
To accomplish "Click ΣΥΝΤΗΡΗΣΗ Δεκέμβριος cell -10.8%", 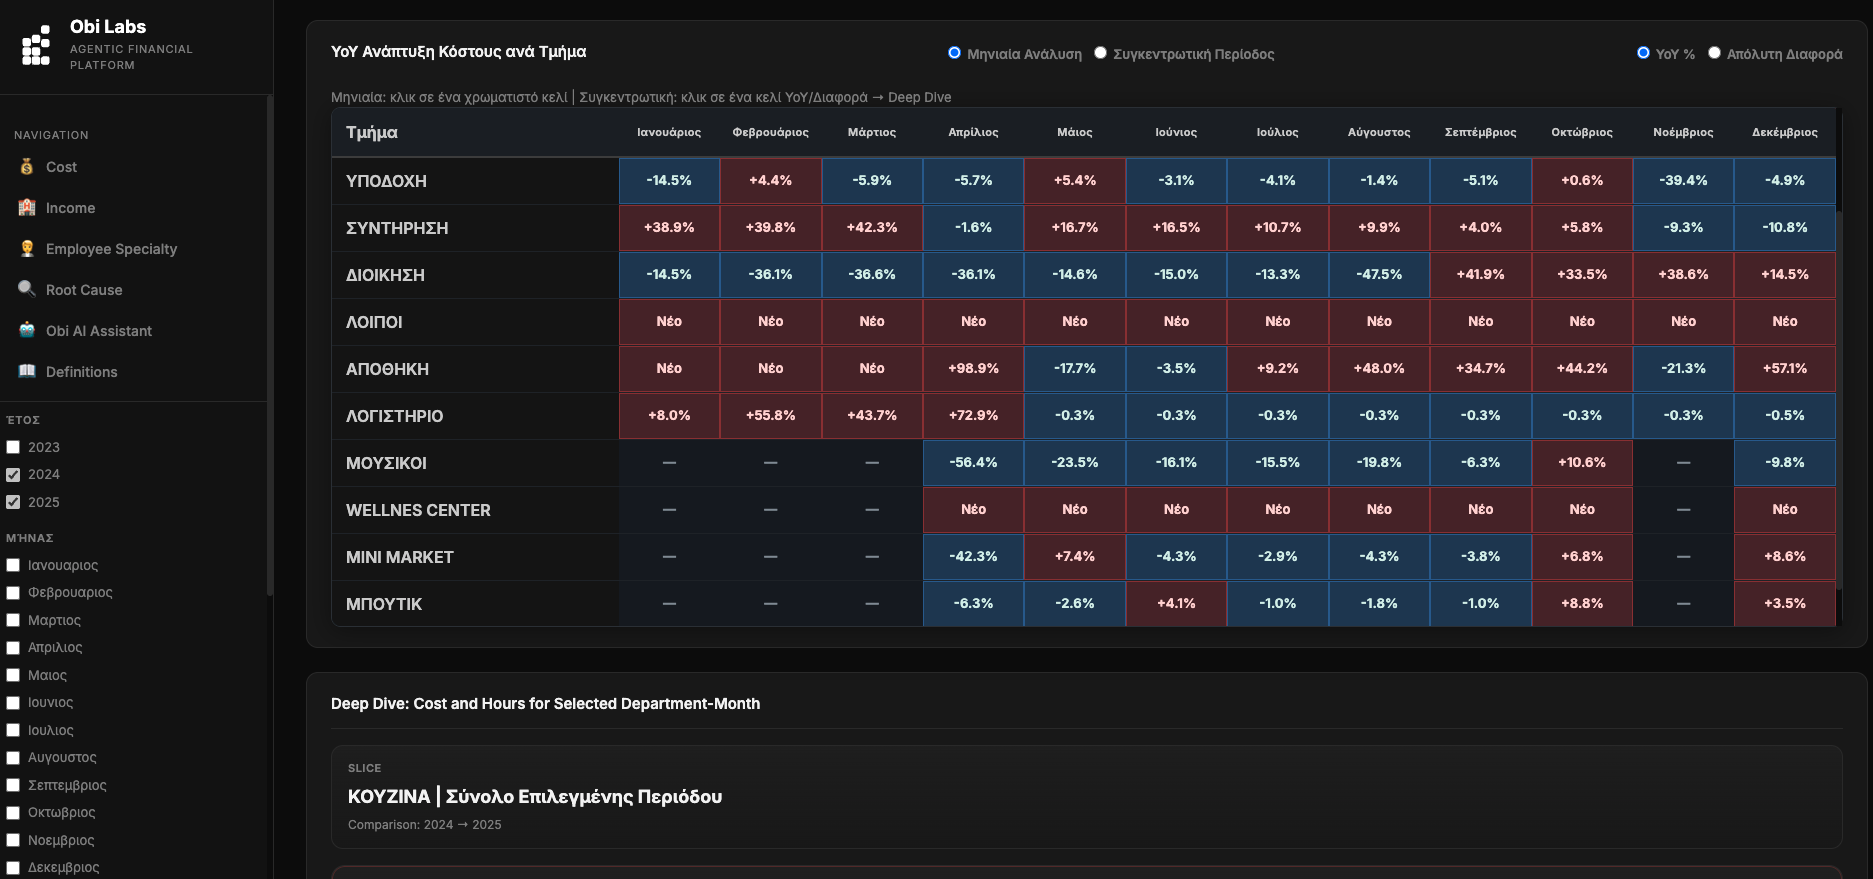I will pyautogui.click(x=1785, y=228).
